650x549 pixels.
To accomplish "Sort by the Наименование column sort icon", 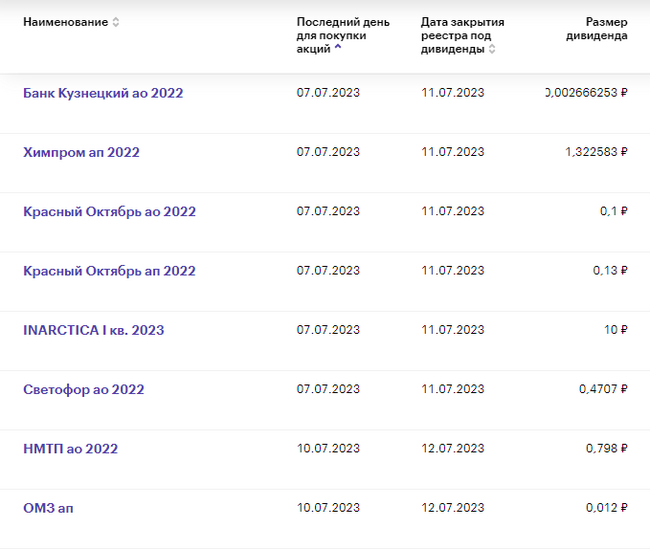I will pyautogui.click(x=116, y=22).
